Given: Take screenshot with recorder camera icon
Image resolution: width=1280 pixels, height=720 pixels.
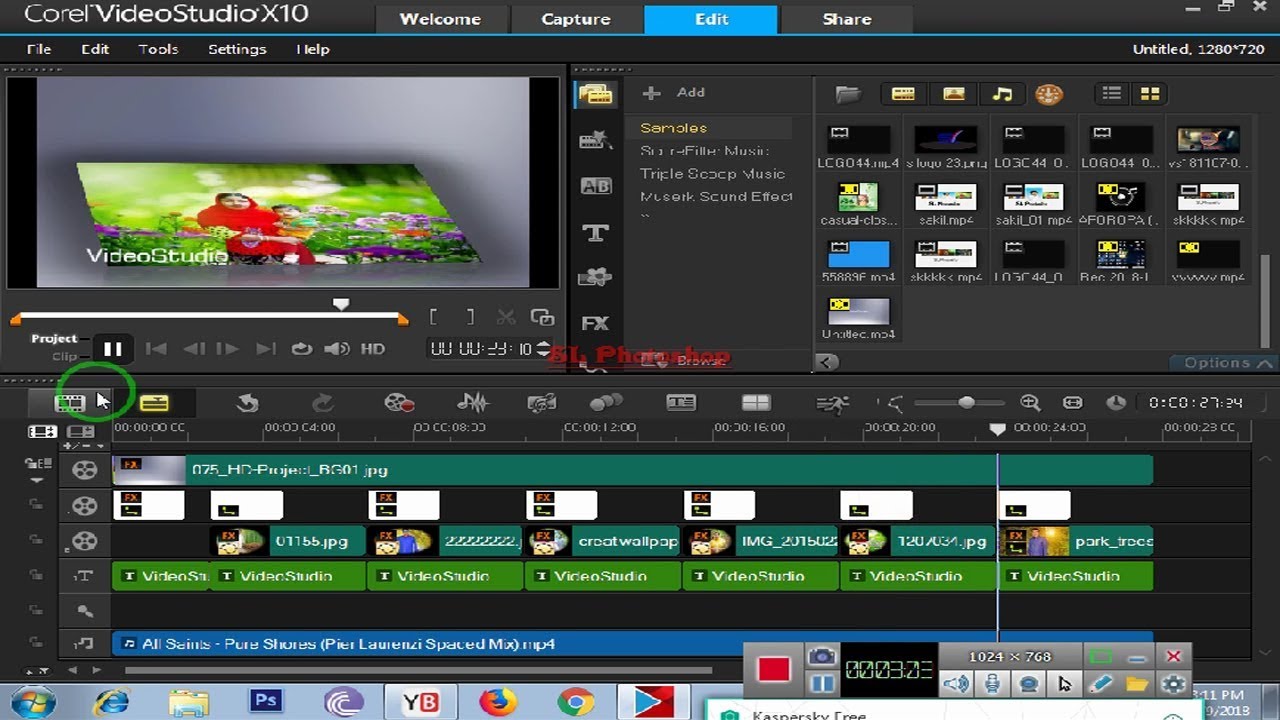Looking at the screenshot, I should coord(822,656).
